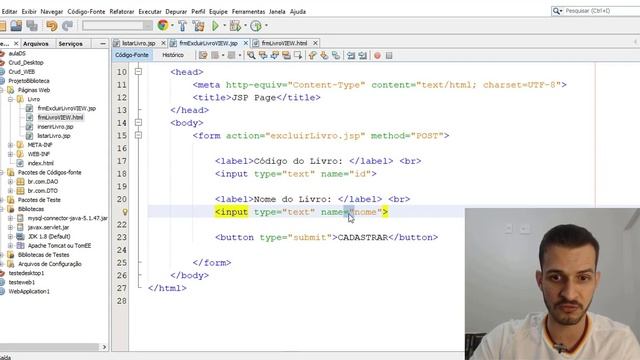Expand the br.com.DAO package node

(11, 182)
